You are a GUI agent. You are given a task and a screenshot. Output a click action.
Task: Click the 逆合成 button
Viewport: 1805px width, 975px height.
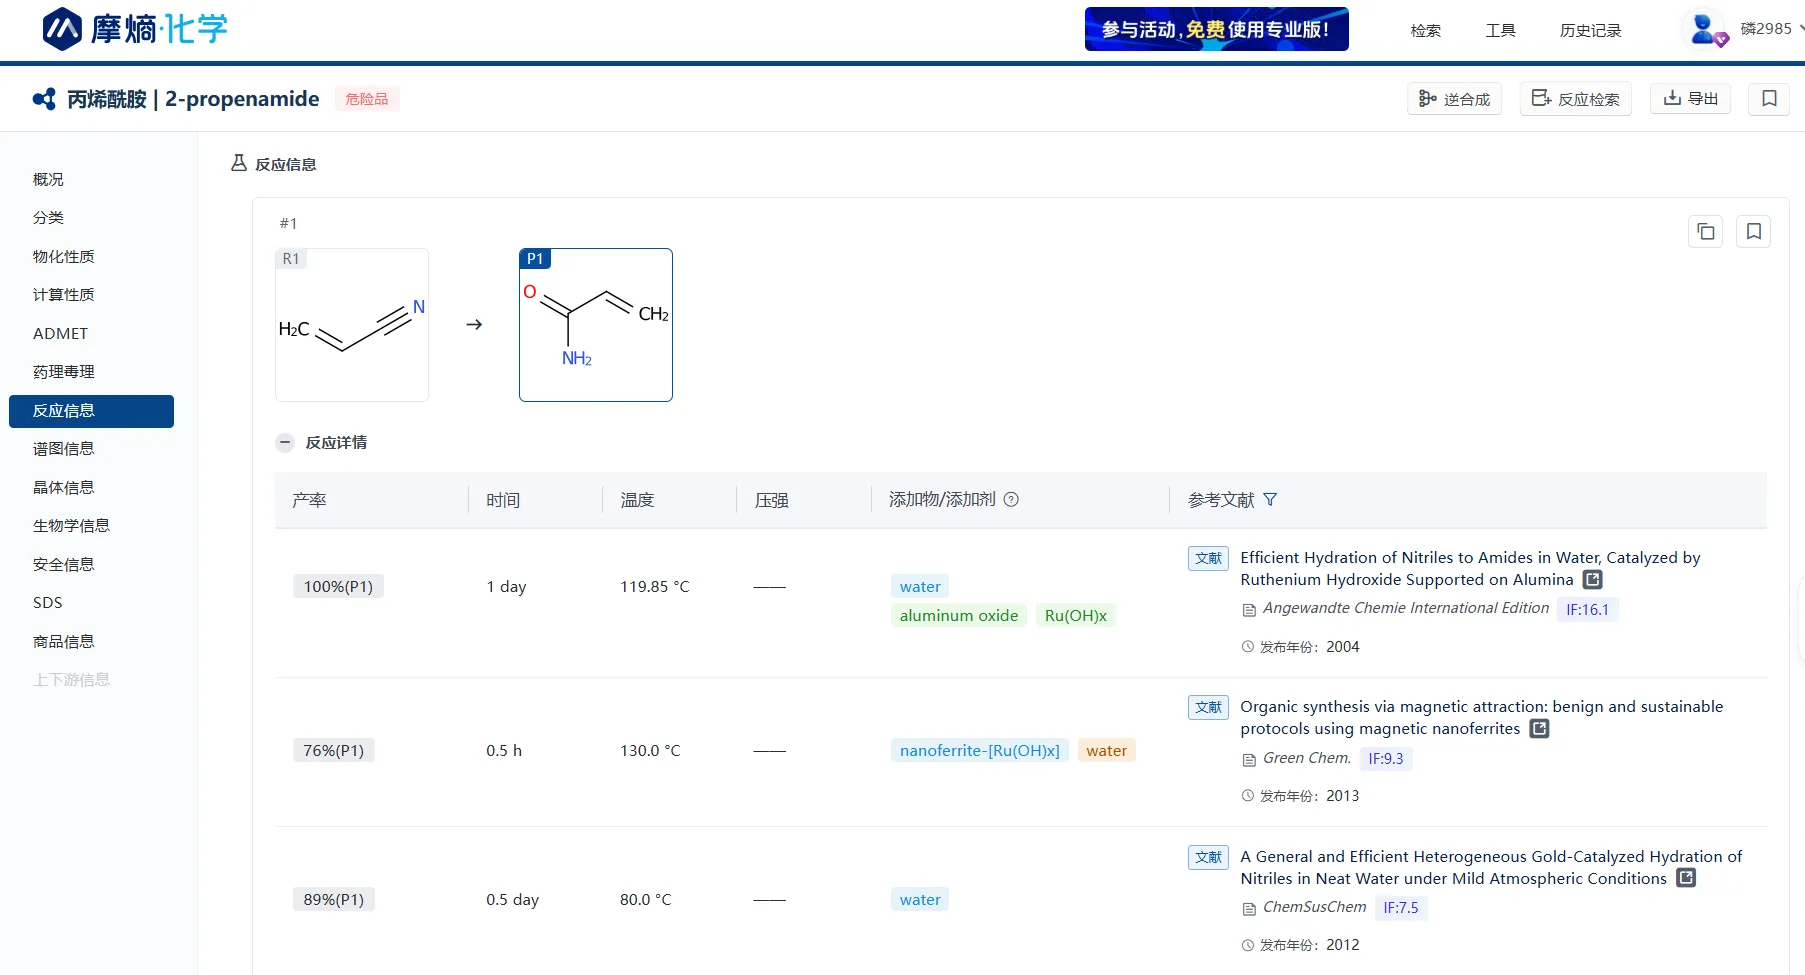(1454, 99)
